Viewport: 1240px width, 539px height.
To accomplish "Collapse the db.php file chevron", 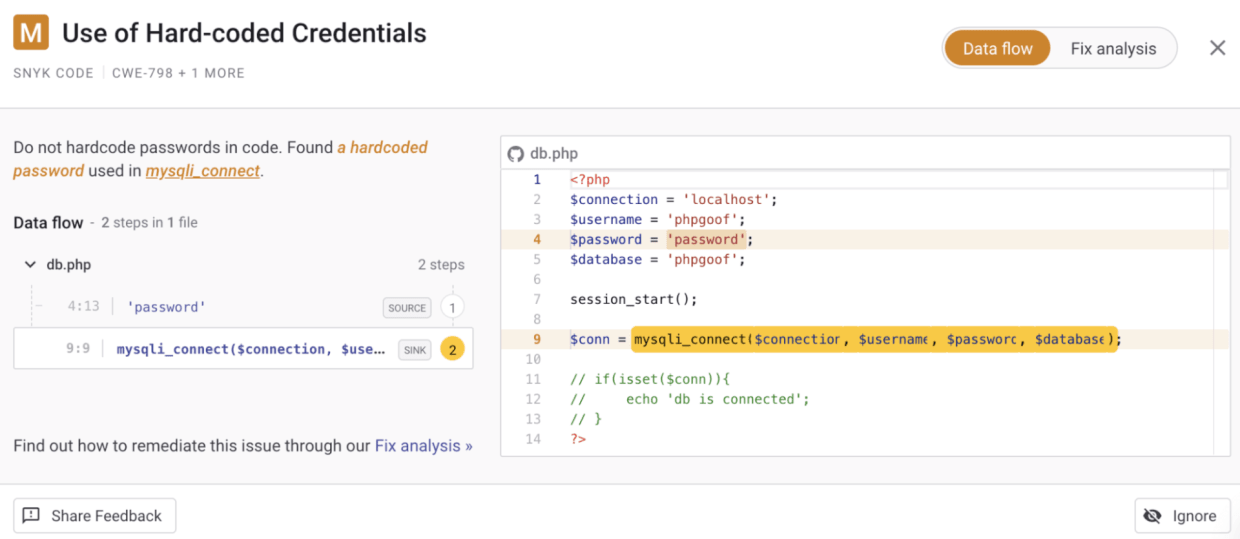I will pyautogui.click(x=29, y=265).
